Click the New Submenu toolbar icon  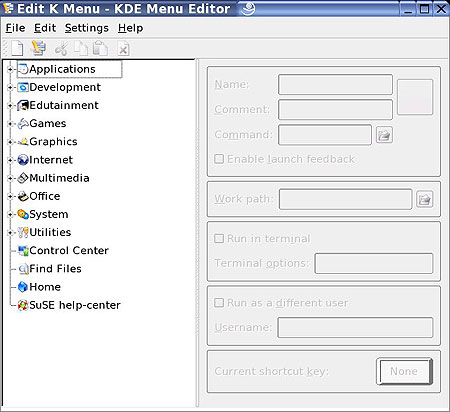tap(38, 48)
